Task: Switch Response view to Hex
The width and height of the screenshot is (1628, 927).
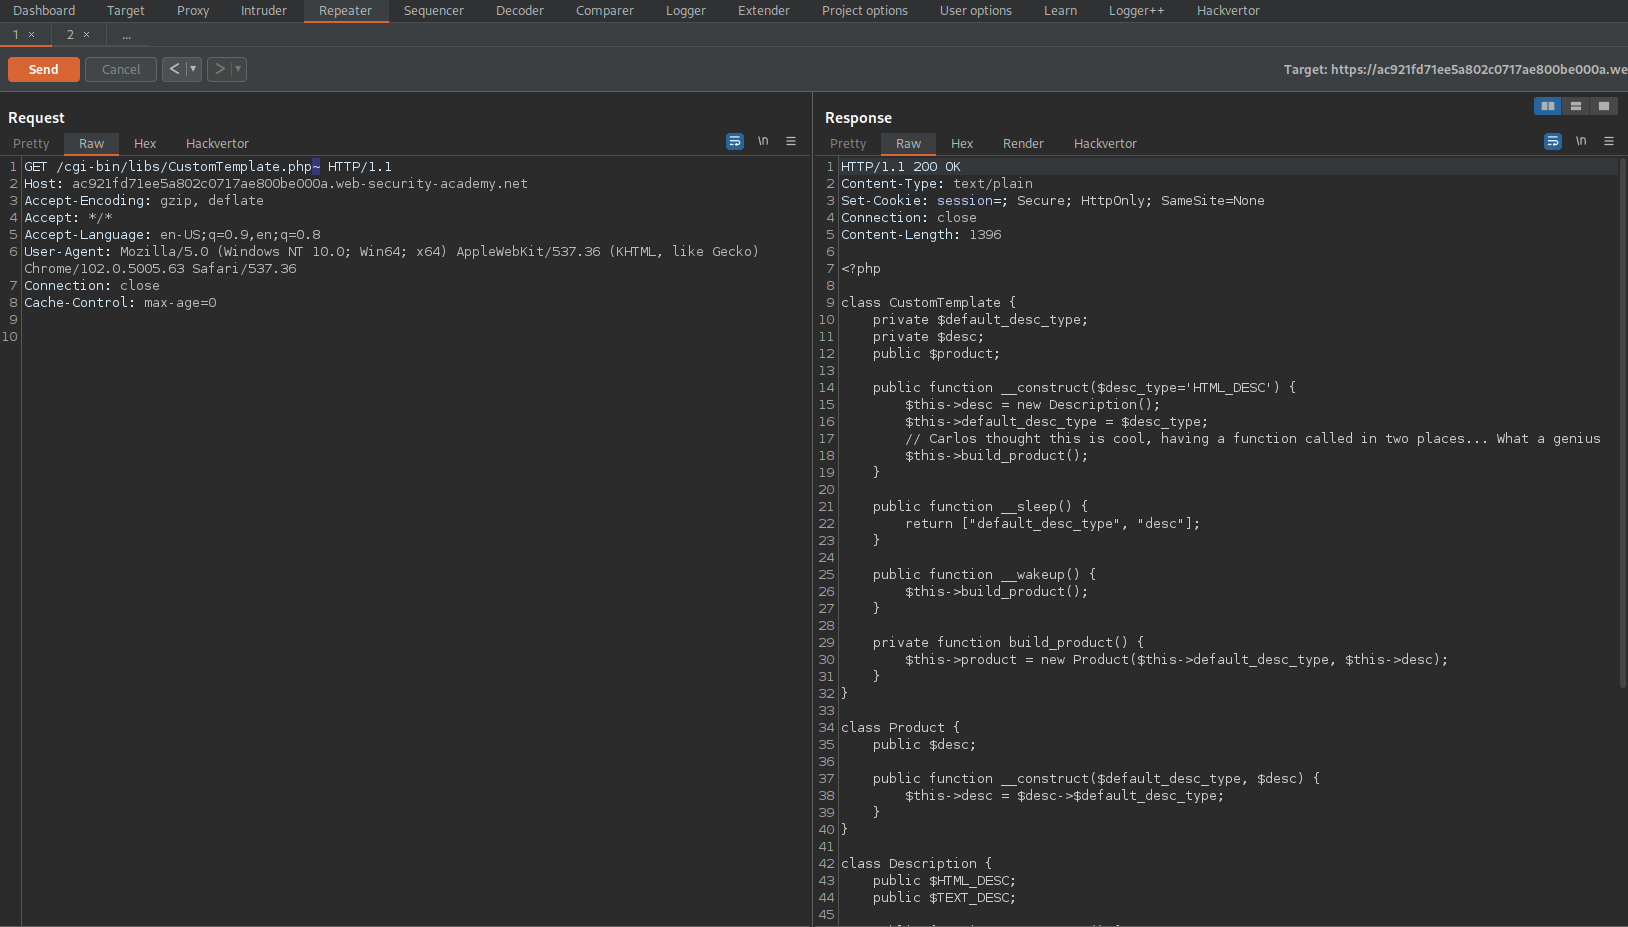Action: [962, 144]
